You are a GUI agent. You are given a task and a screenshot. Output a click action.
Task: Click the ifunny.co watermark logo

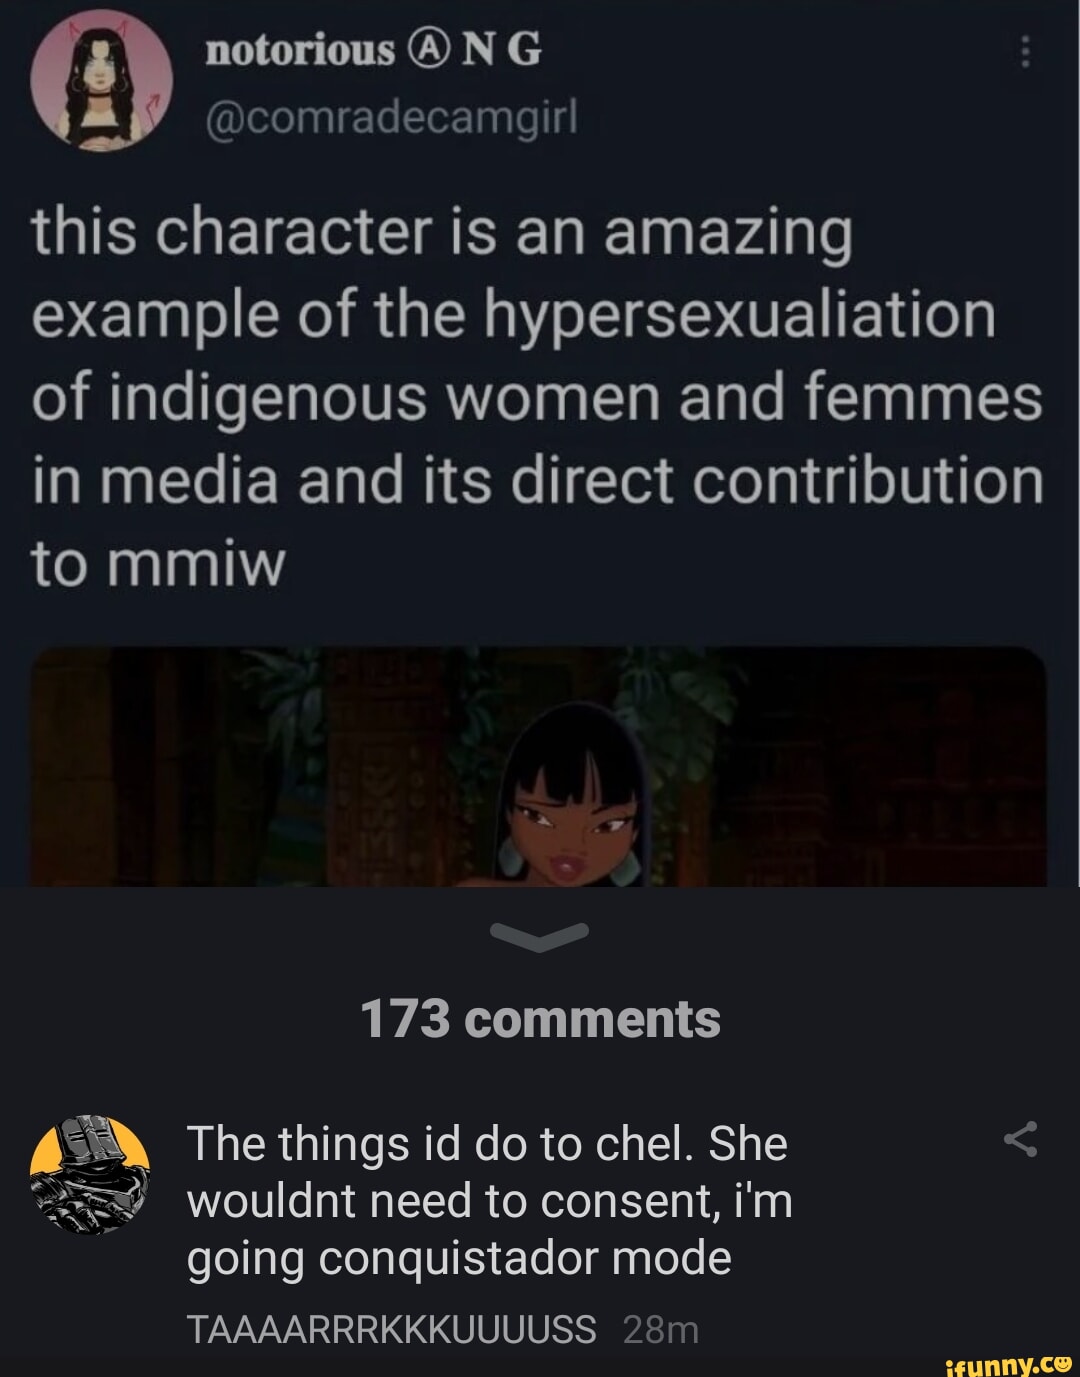pos(1009,1362)
